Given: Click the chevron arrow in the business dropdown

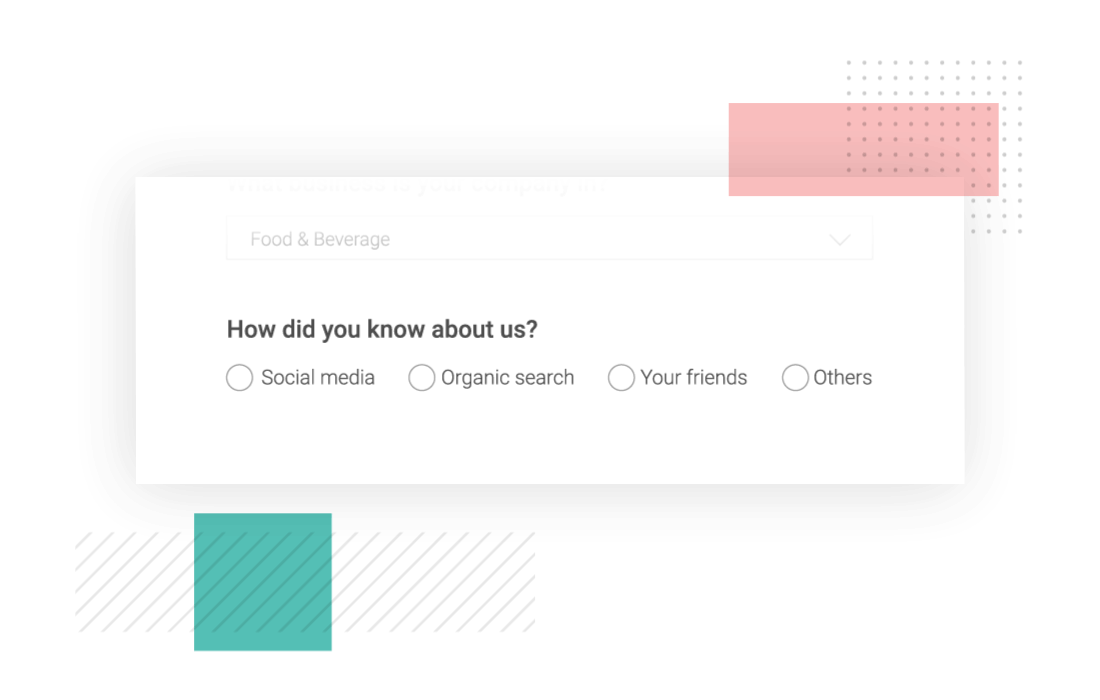Looking at the screenshot, I should [839, 240].
